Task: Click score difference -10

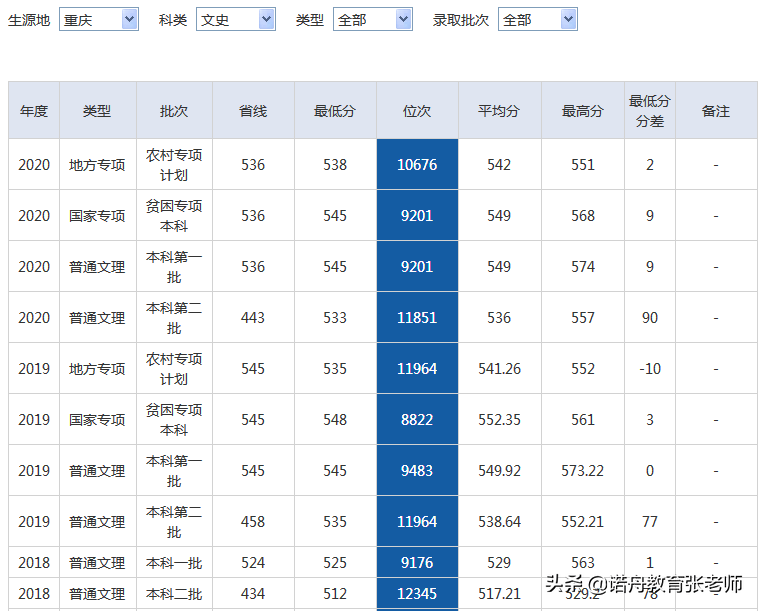Action: pos(649,369)
